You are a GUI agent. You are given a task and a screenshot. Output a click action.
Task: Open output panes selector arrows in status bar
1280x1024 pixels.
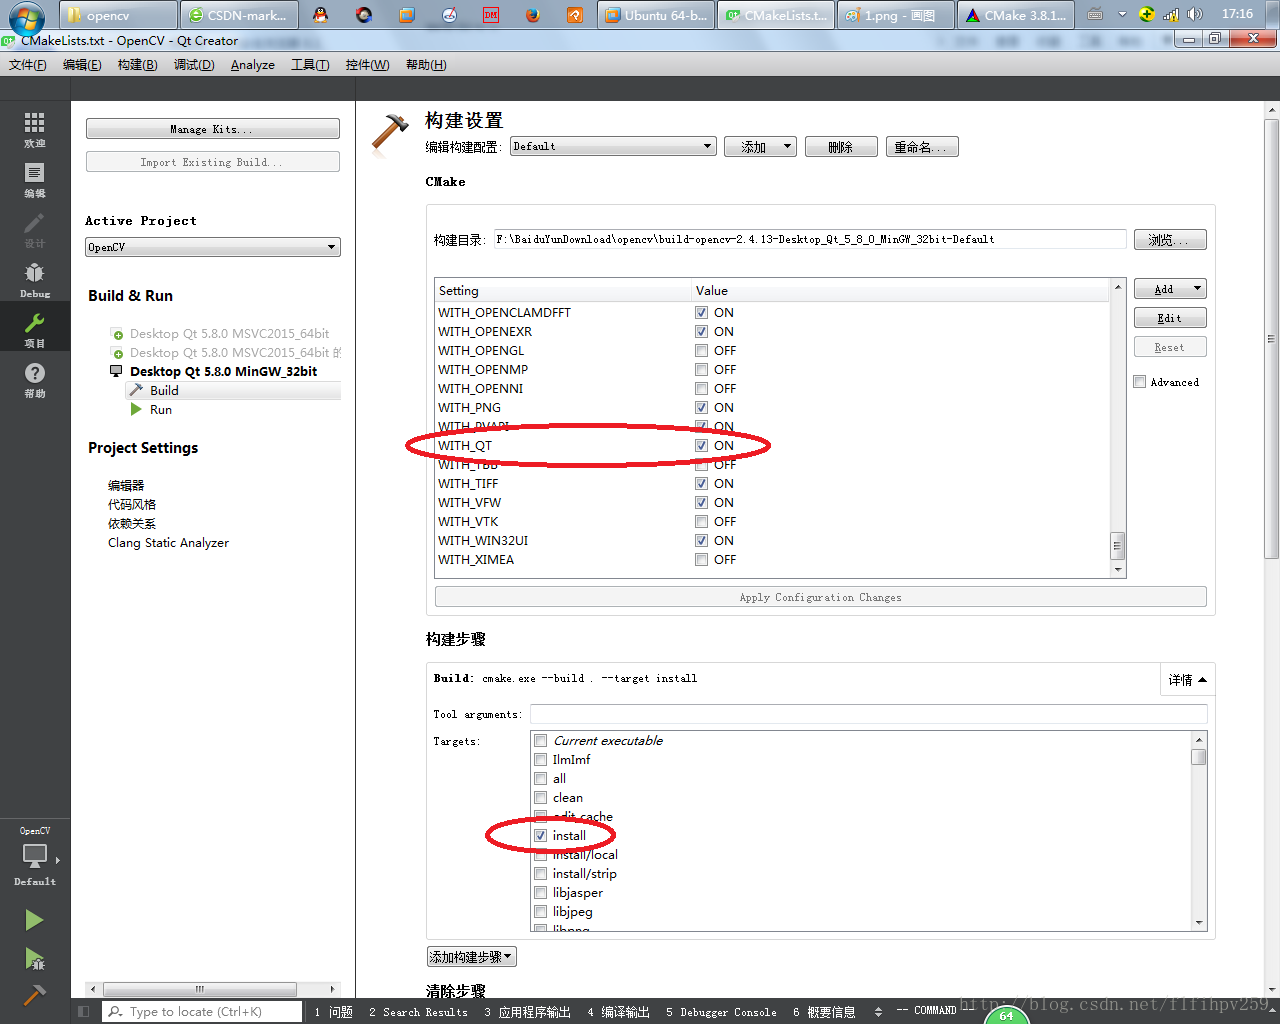(878, 1012)
